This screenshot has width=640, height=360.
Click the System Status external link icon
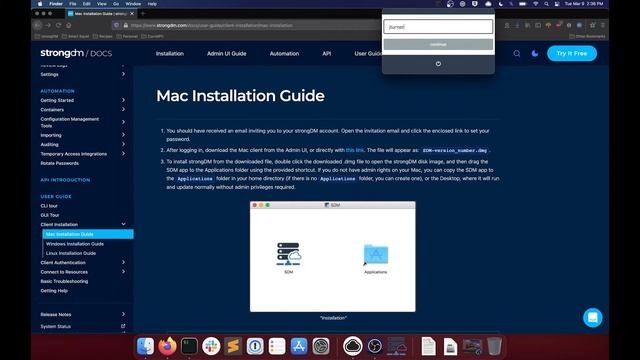point(123,326)
